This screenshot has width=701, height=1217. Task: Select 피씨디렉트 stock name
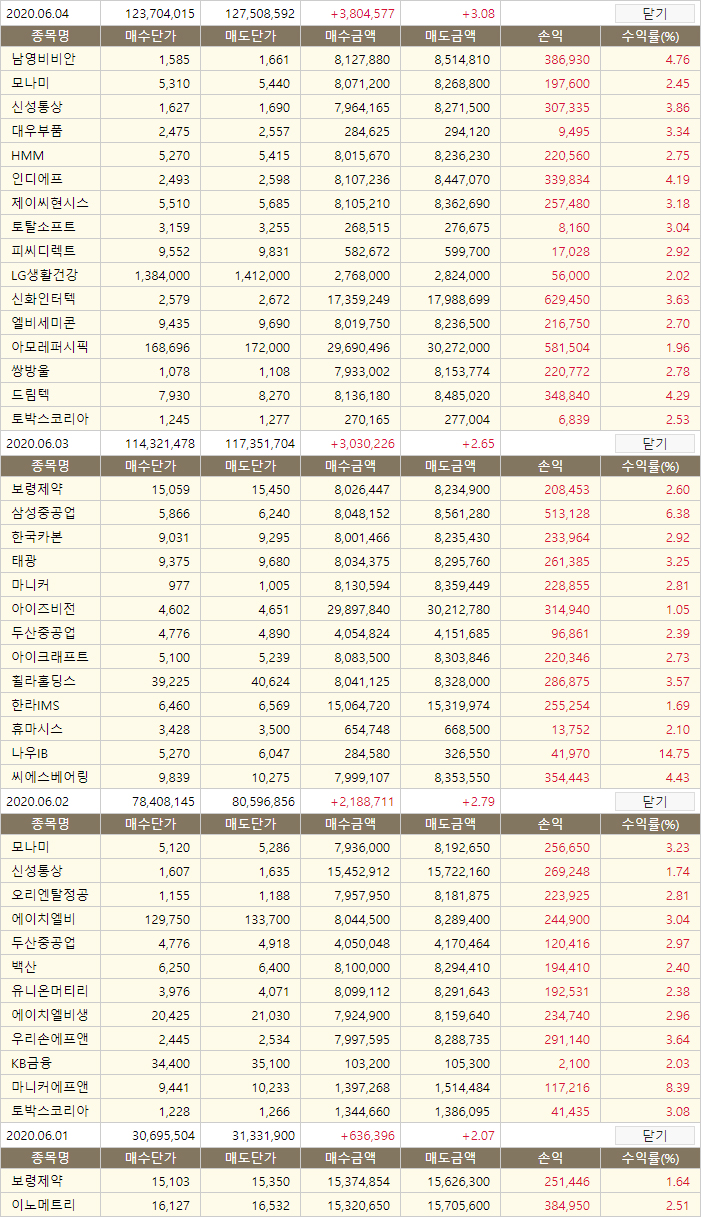tap(43, 251)
